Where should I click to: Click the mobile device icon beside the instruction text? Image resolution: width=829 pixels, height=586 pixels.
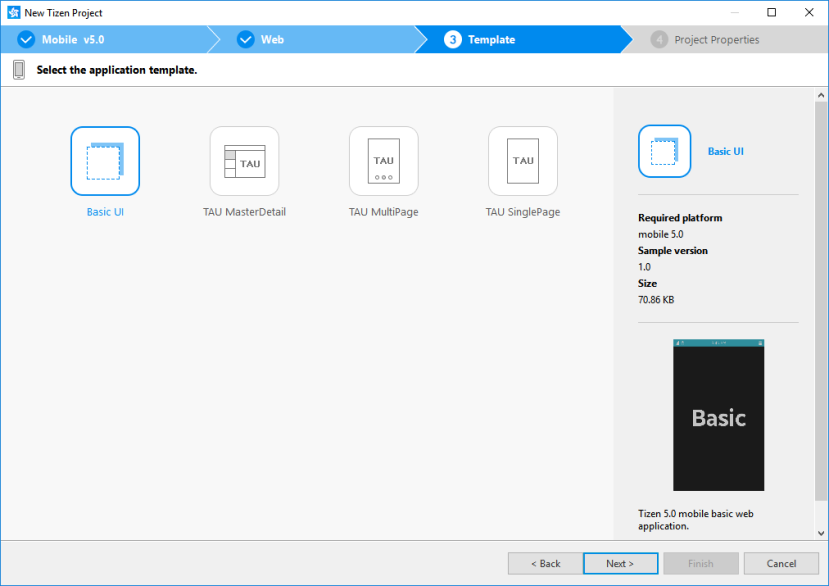click(x=18, y=69)
